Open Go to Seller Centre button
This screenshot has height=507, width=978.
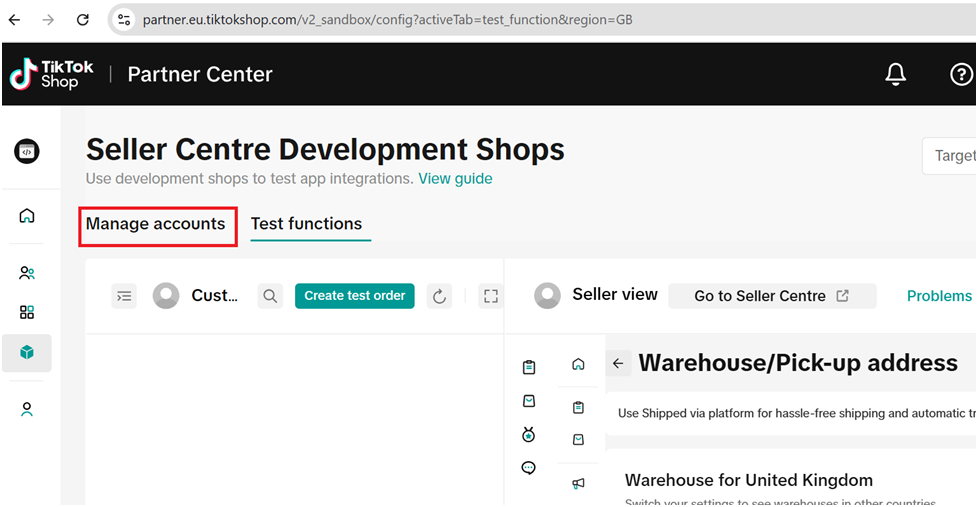coord(771,296)
